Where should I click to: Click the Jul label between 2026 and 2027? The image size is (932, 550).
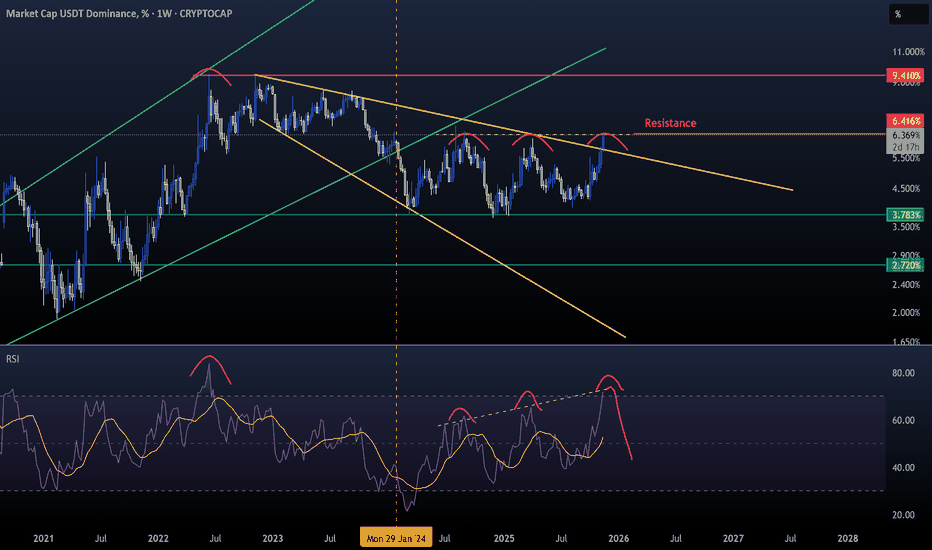click(676, 539)
